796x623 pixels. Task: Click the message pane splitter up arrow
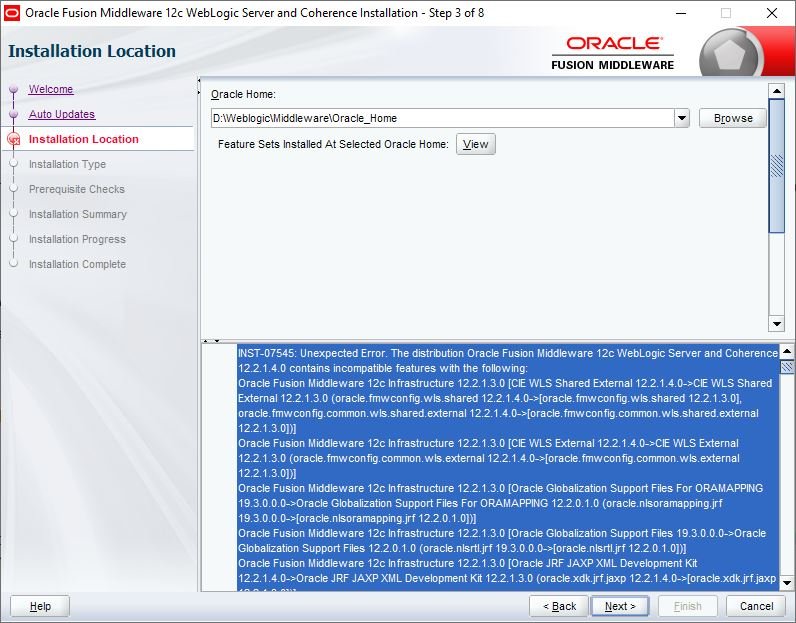pos(206,341)
